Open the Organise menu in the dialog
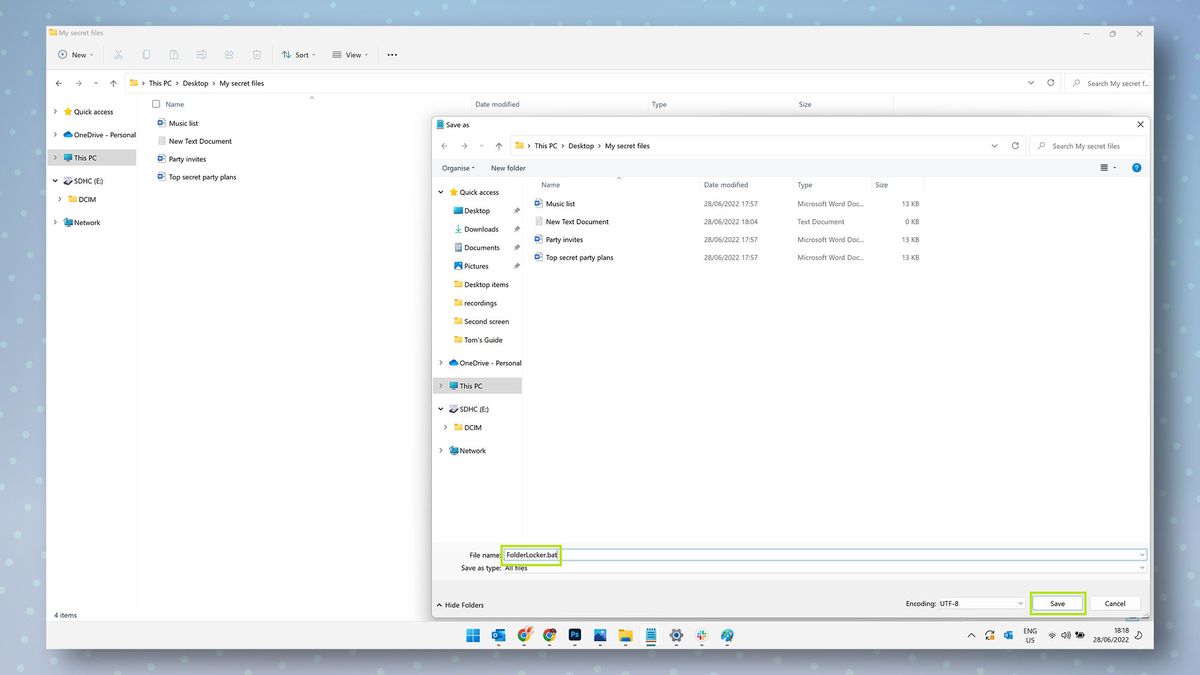This screenshot has width=1200, height=675. click(457, 168)
